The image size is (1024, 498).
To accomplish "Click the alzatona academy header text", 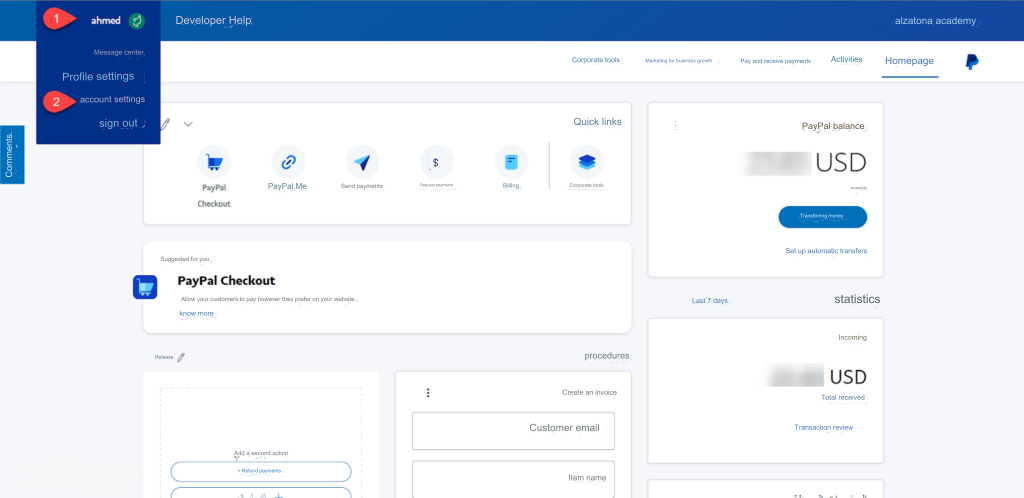I will point(935,21).
